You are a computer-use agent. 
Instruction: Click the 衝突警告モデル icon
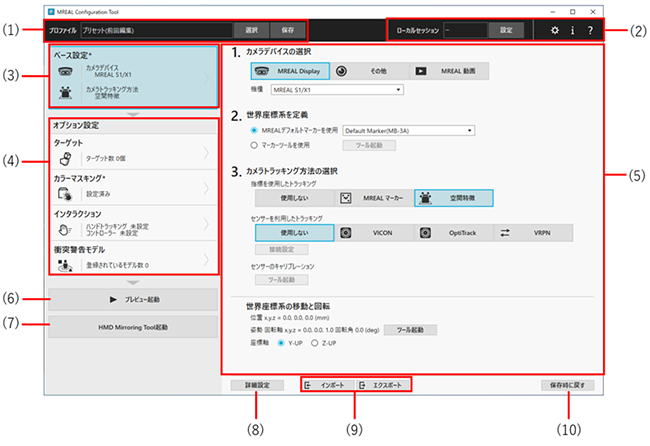pos(65,265)
